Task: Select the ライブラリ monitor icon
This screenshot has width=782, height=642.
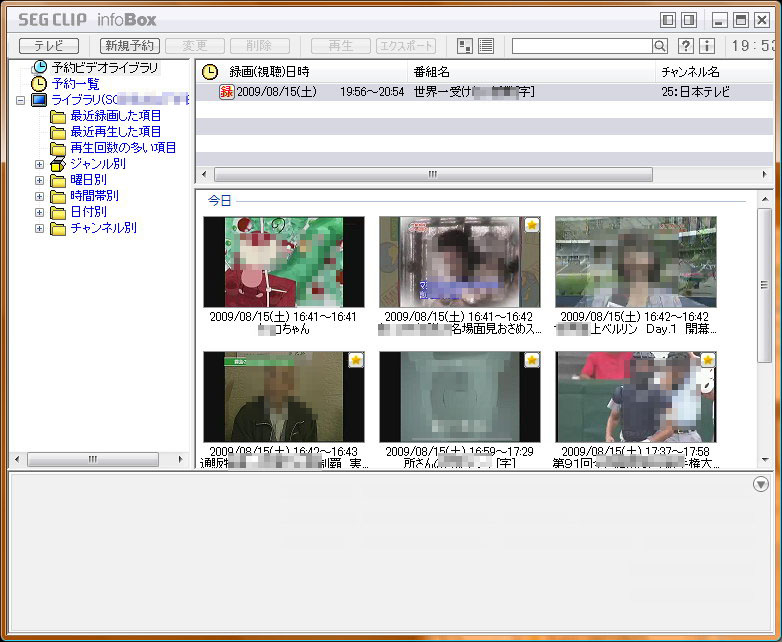Action: tap(39, 100)
